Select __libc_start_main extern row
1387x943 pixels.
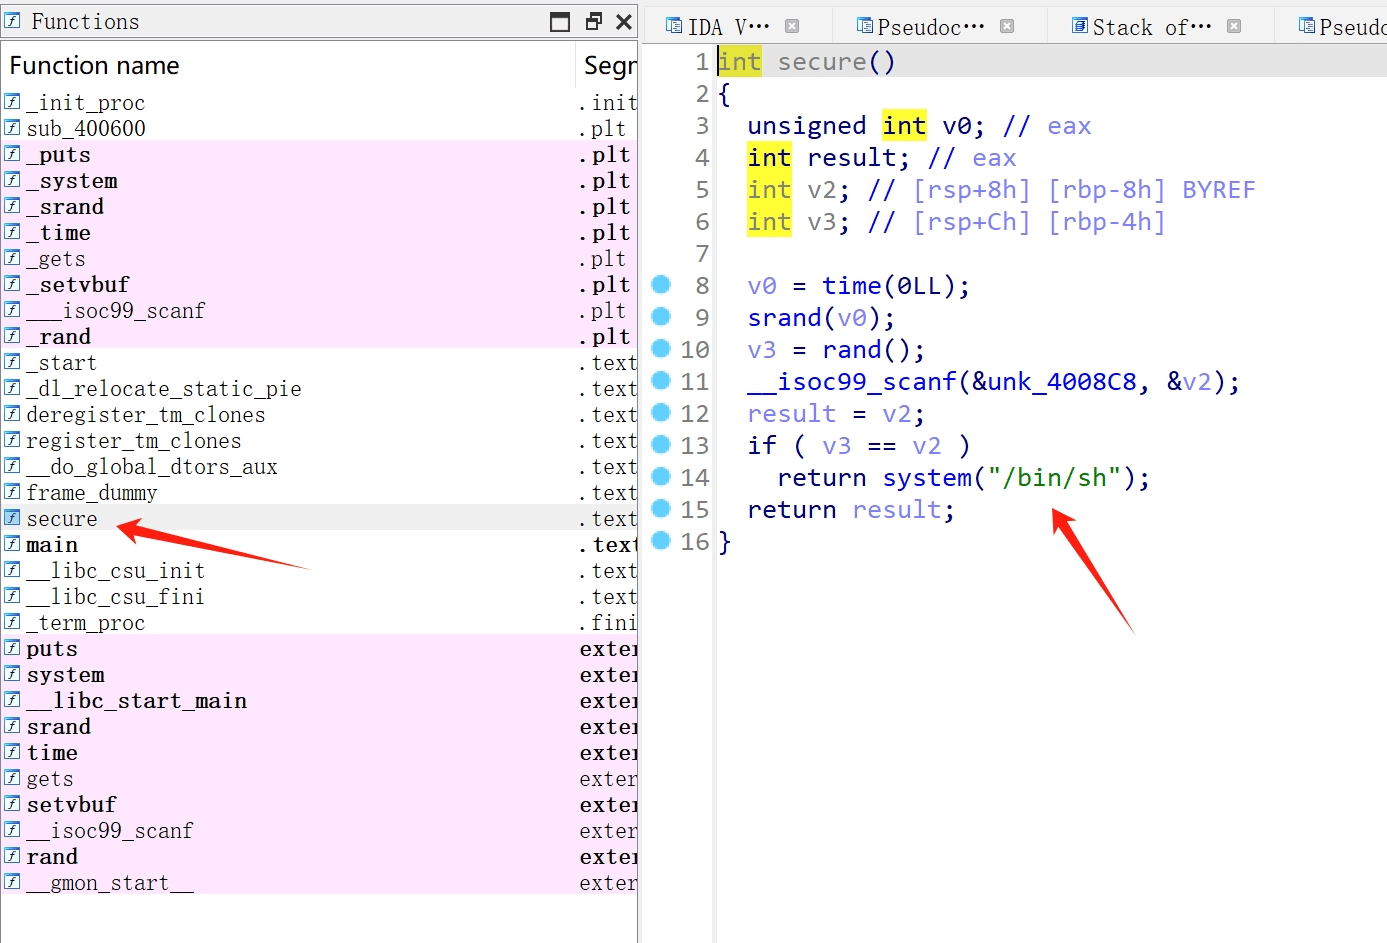(x=319, y=700)
